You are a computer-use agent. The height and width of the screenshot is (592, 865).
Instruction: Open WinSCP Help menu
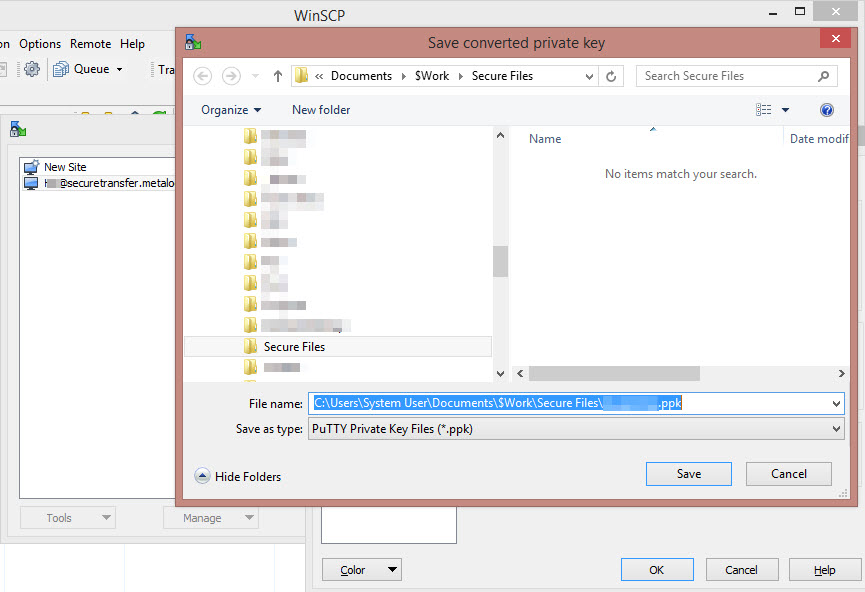click(x=132, y=44)
